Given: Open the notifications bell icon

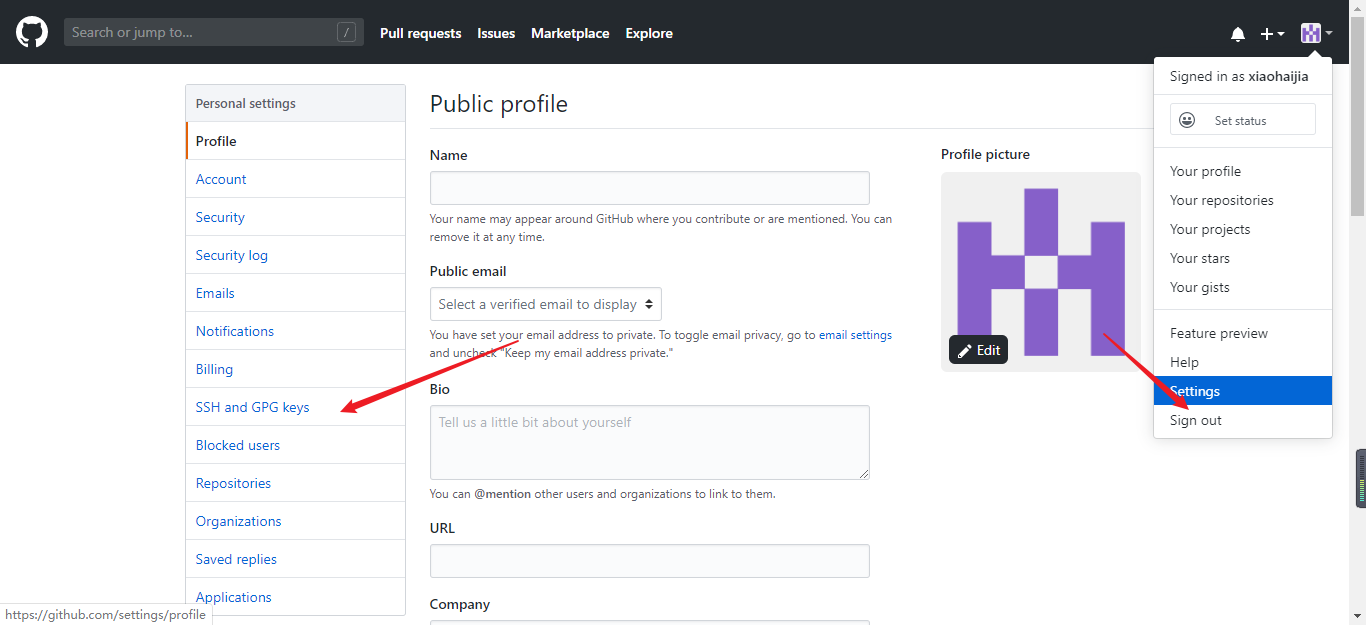Looking at the screenshot, I should coord(1238,34).
